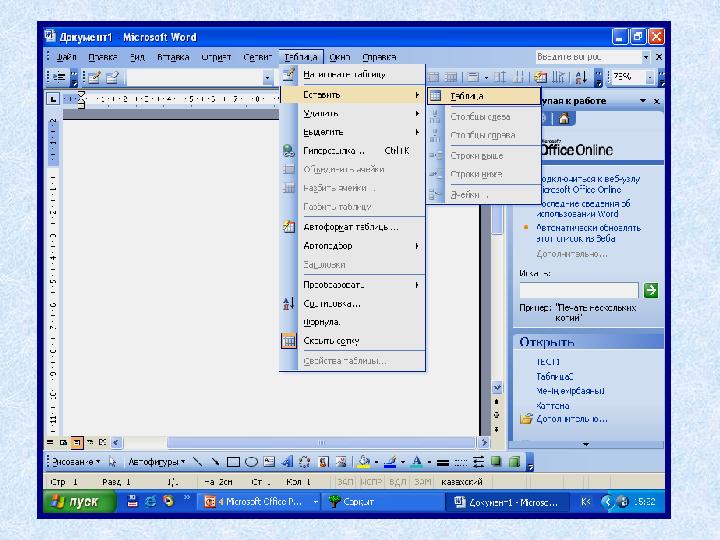Choose Автоформат таблицы menu item
The height and width of the screenshot is (540, 720).
click(352, 227)
